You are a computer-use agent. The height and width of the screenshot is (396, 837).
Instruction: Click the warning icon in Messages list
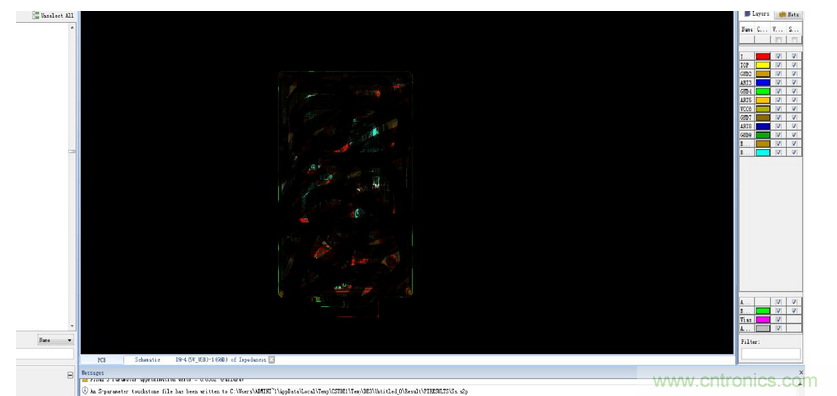pos(85,380)
